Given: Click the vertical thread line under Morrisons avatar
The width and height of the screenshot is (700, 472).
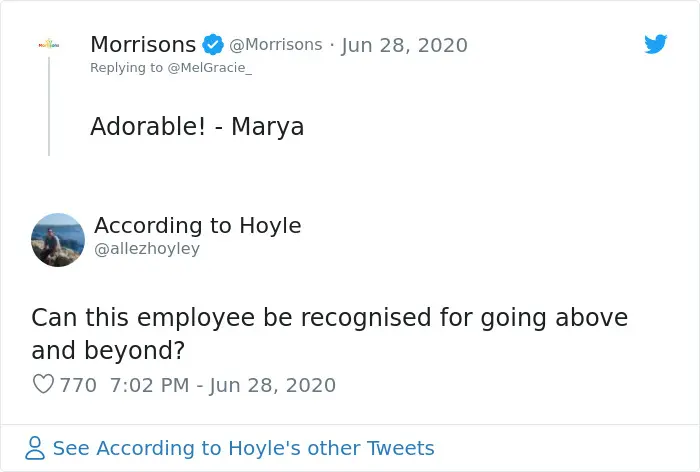Looking at the screenshot, I should [48, 110].
